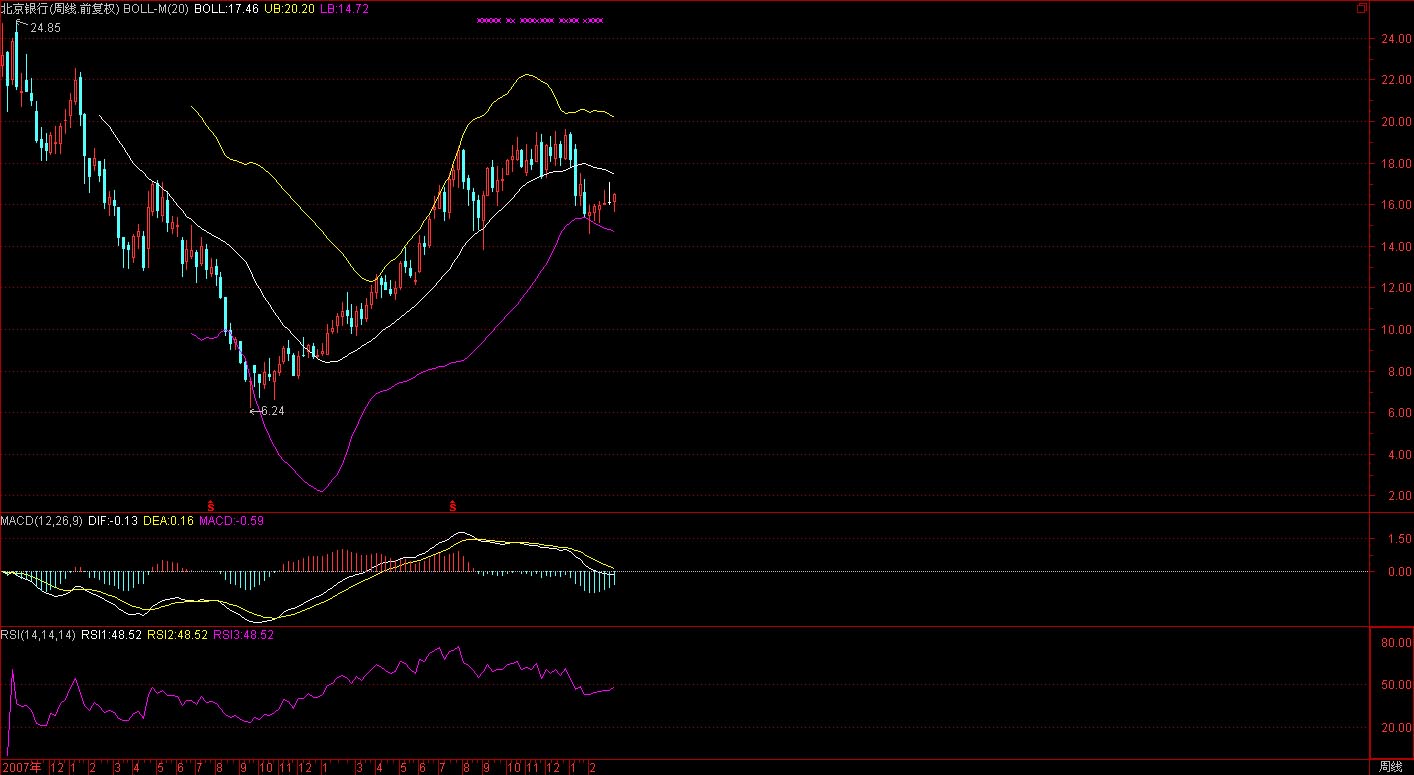Screen dimensions: 1414x775
Task: Click the yellow UB:20.20 value
Action: pos(290,8)
